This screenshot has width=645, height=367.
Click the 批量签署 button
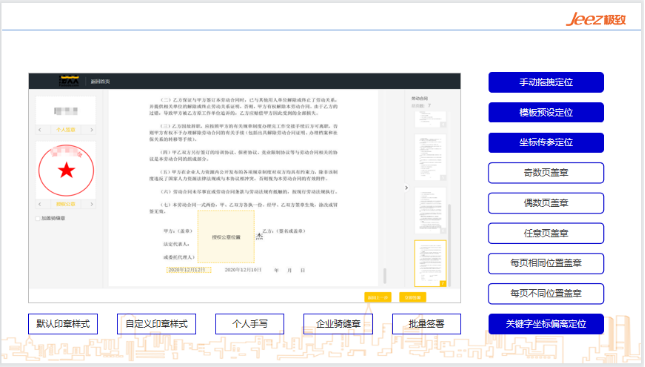click(426, 324)
